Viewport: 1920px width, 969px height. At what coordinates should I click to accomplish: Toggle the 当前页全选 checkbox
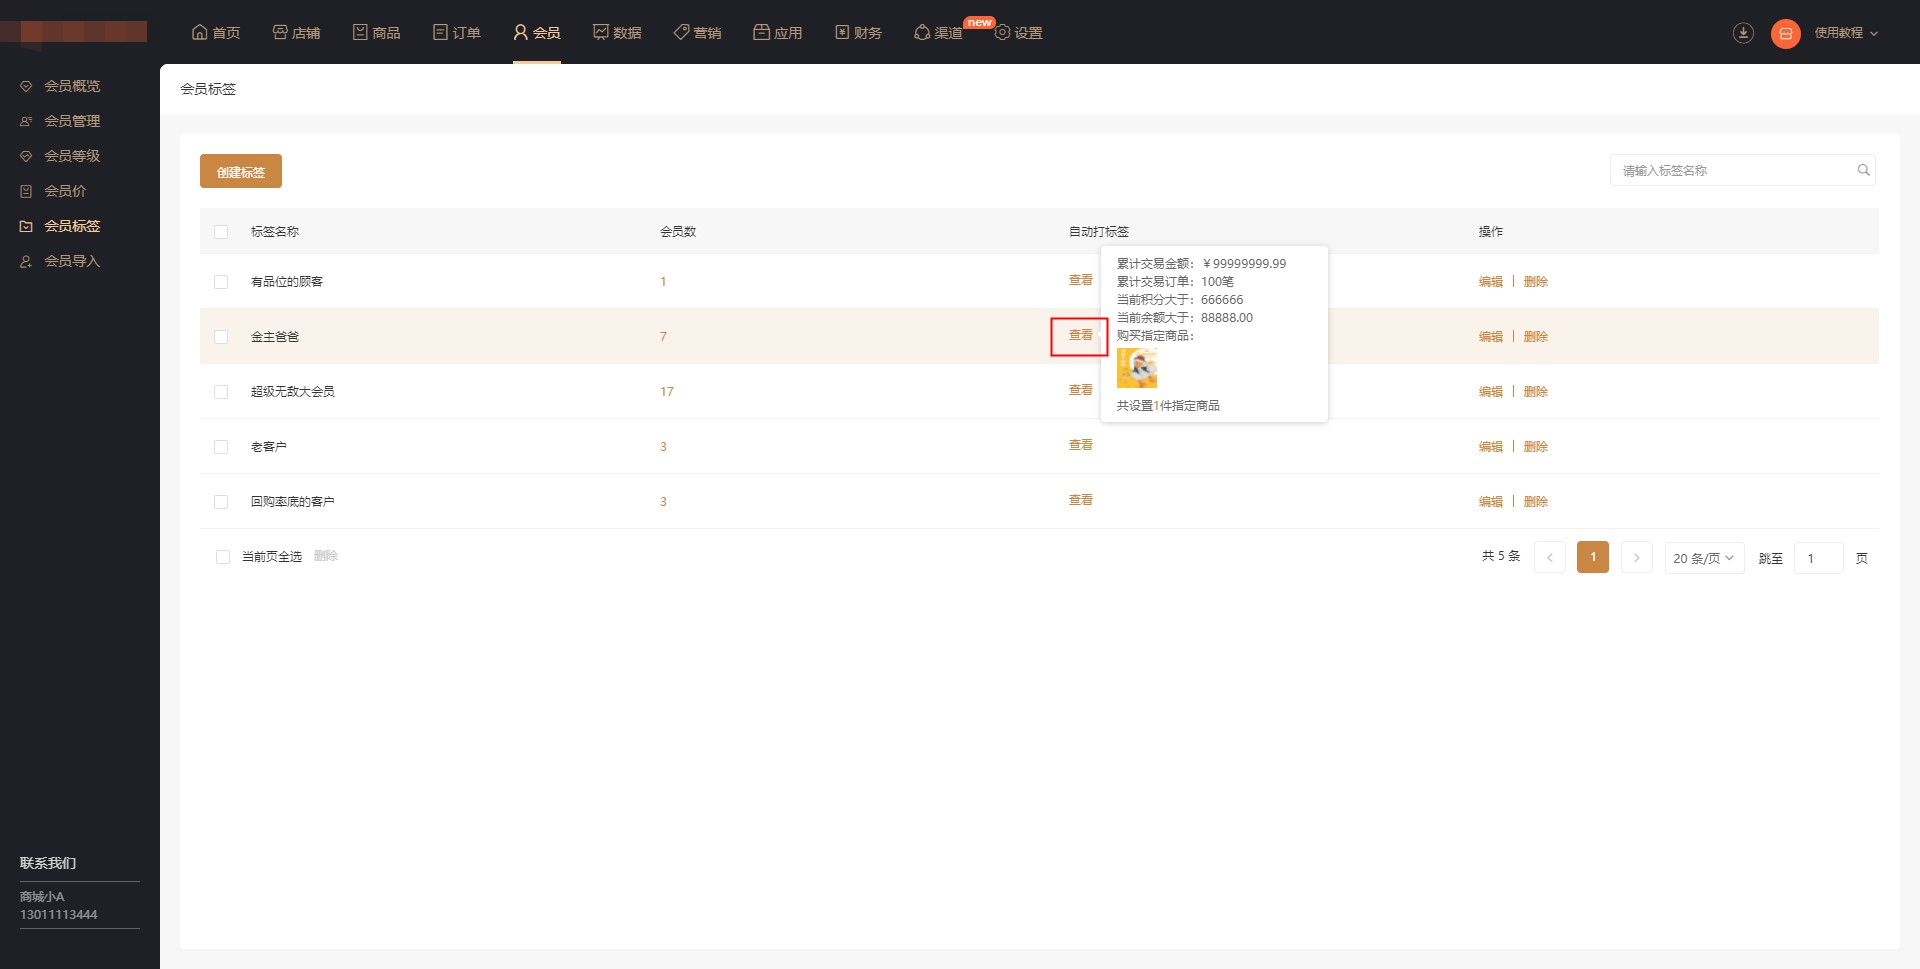[223, 557]
